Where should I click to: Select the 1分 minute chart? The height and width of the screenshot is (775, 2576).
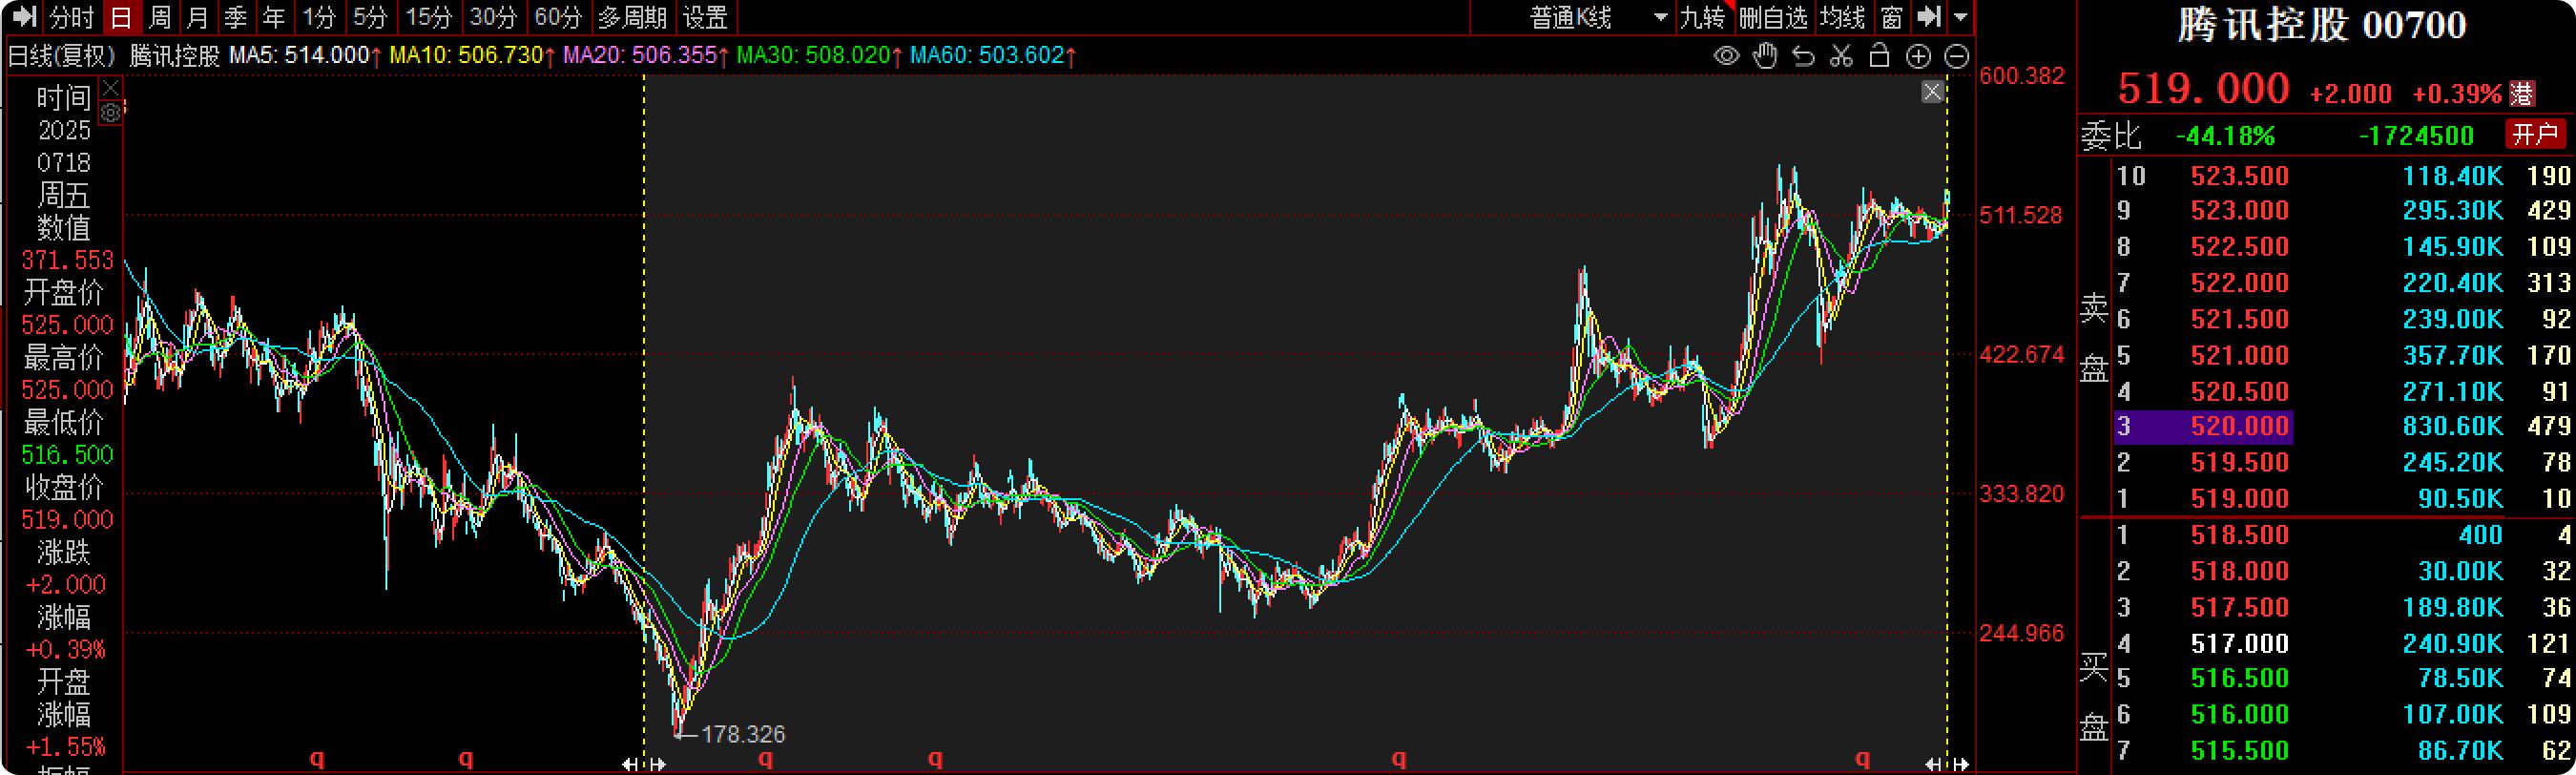[x=319, y=17]
